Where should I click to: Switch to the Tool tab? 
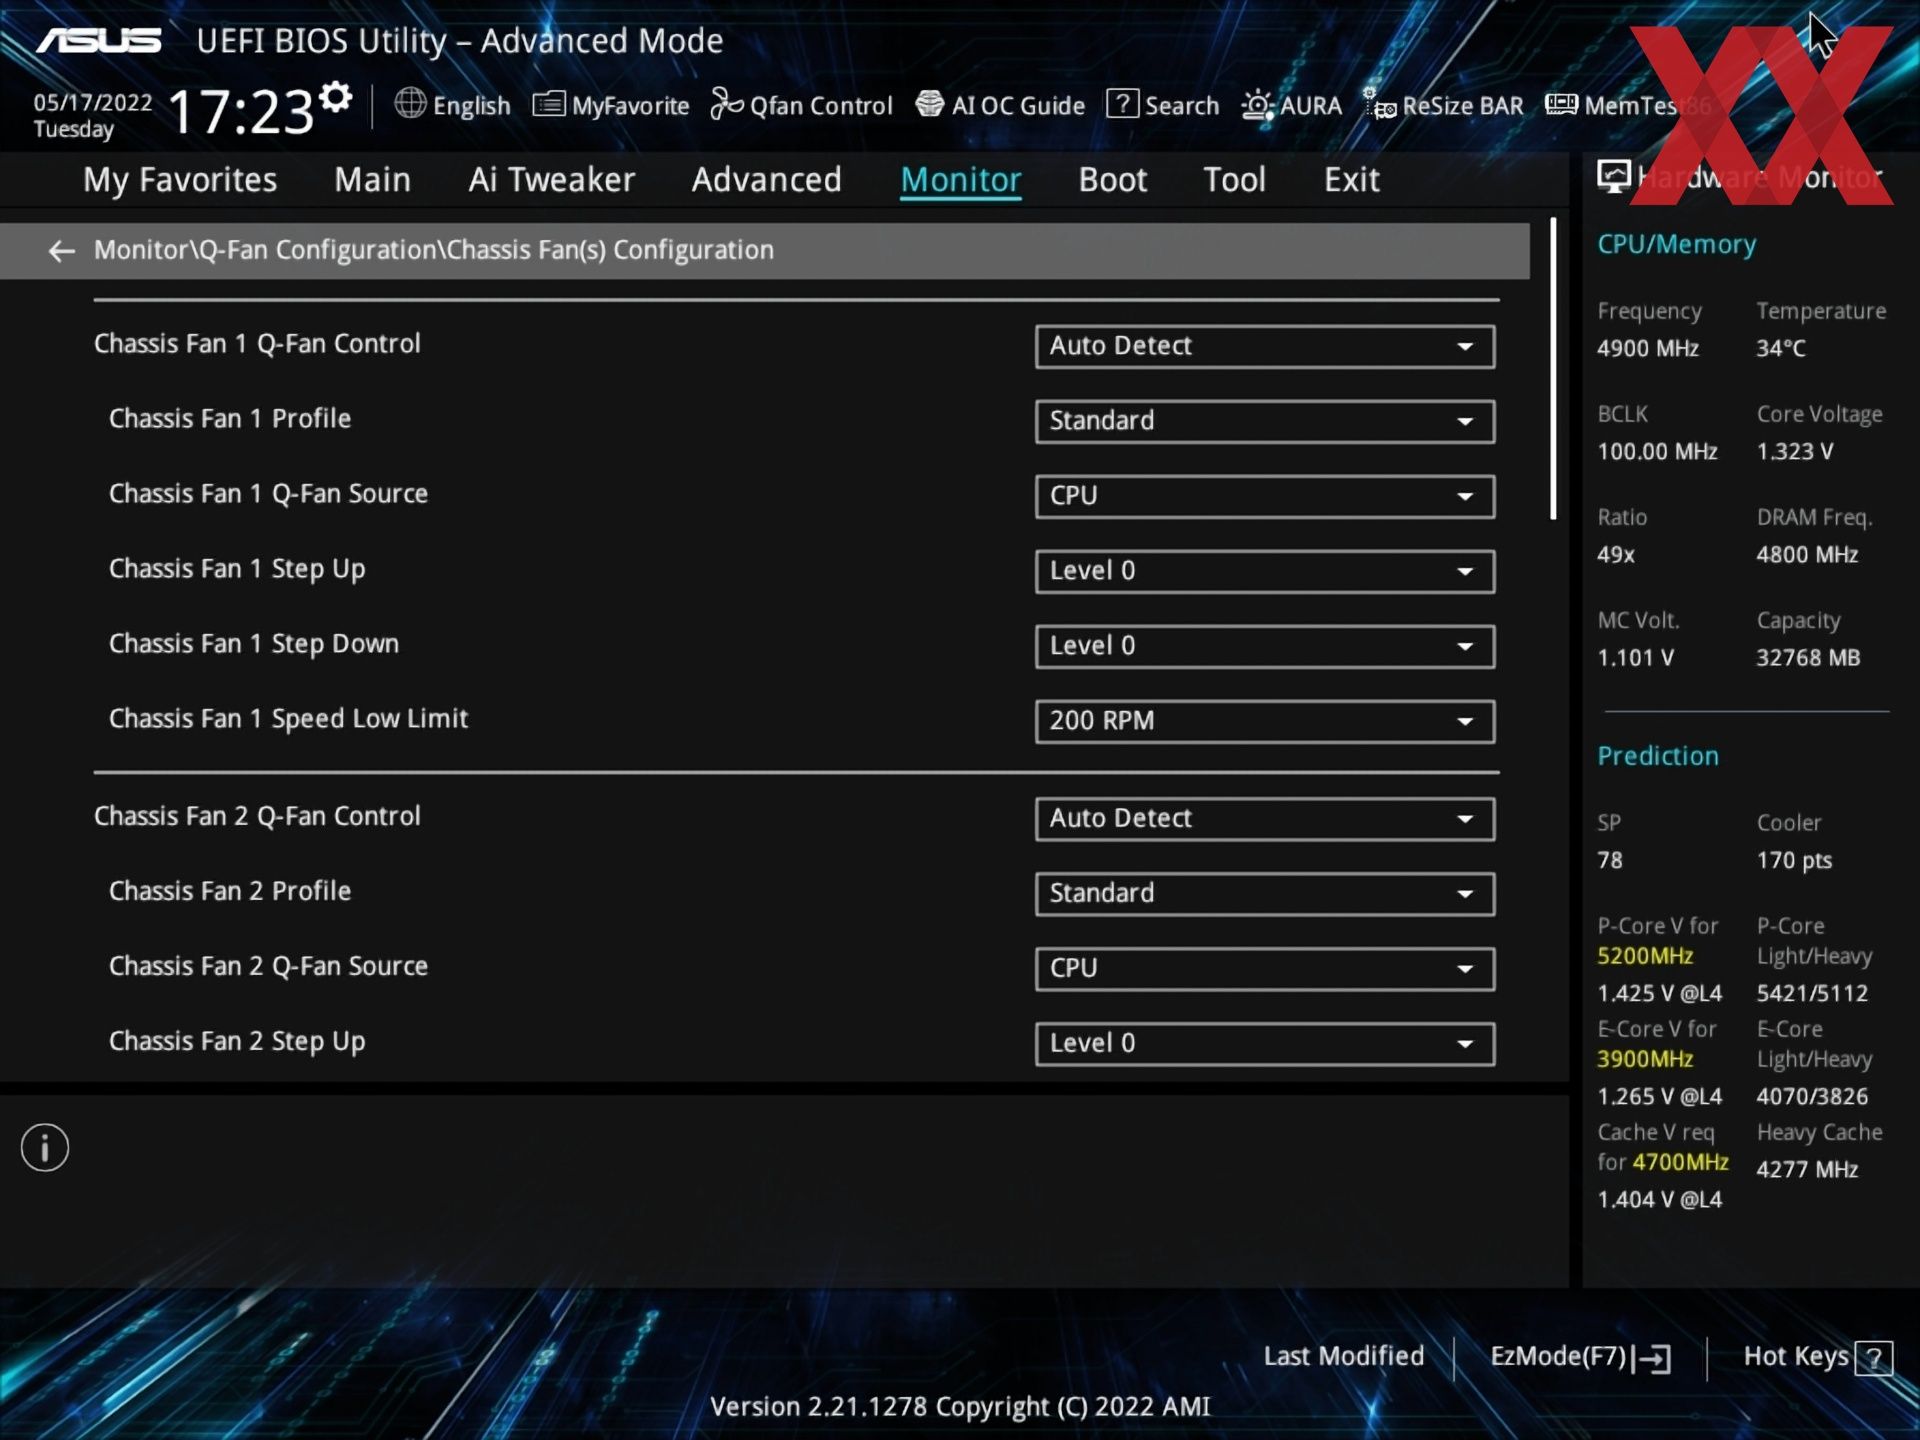[1234, 180]
